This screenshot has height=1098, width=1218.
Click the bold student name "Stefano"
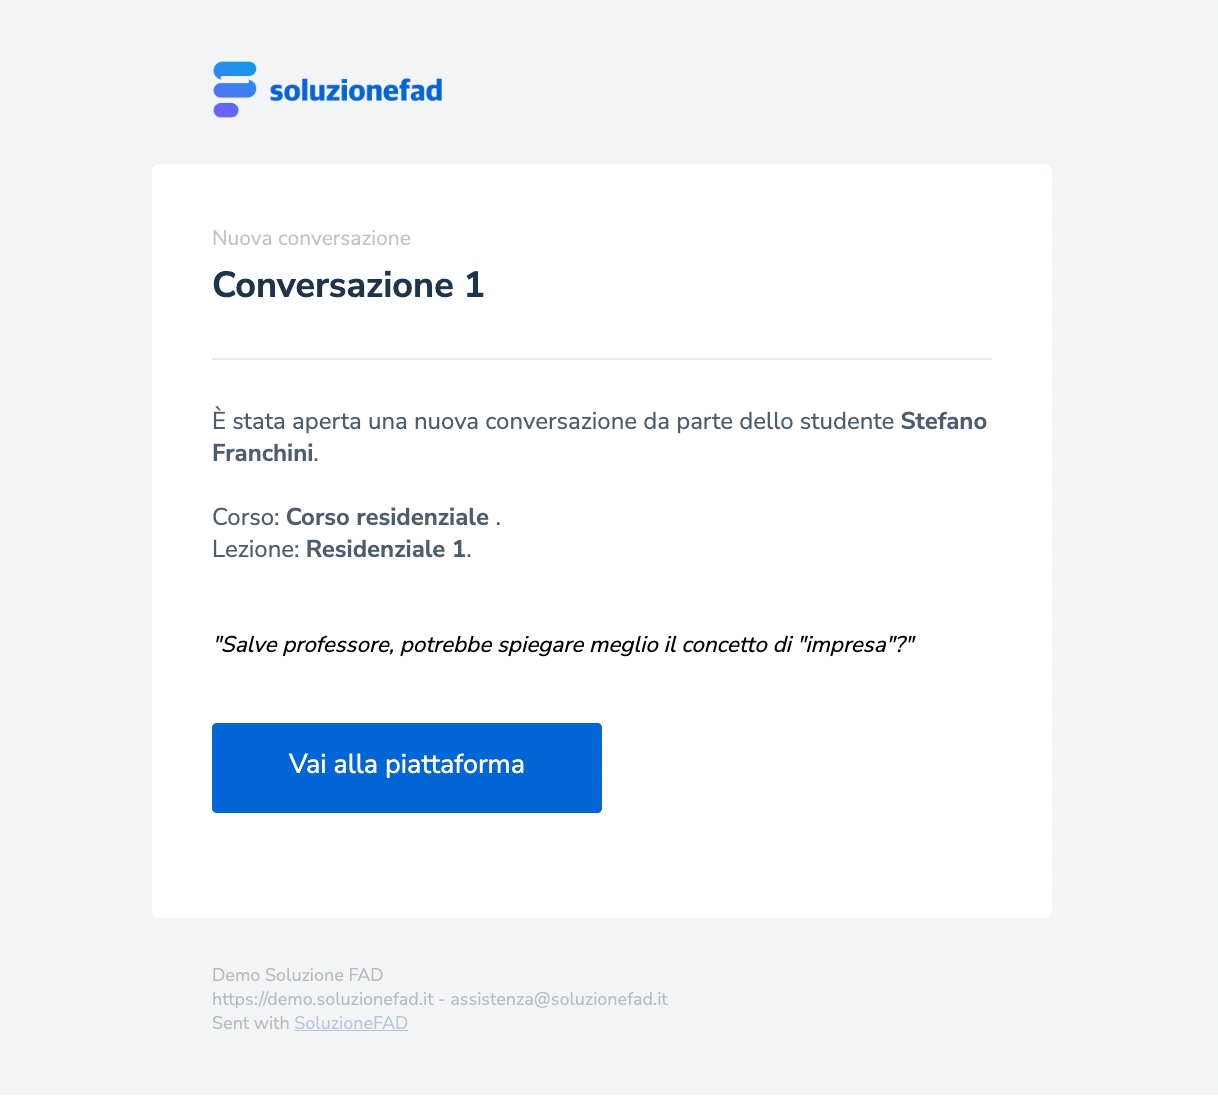coord(943,421)
